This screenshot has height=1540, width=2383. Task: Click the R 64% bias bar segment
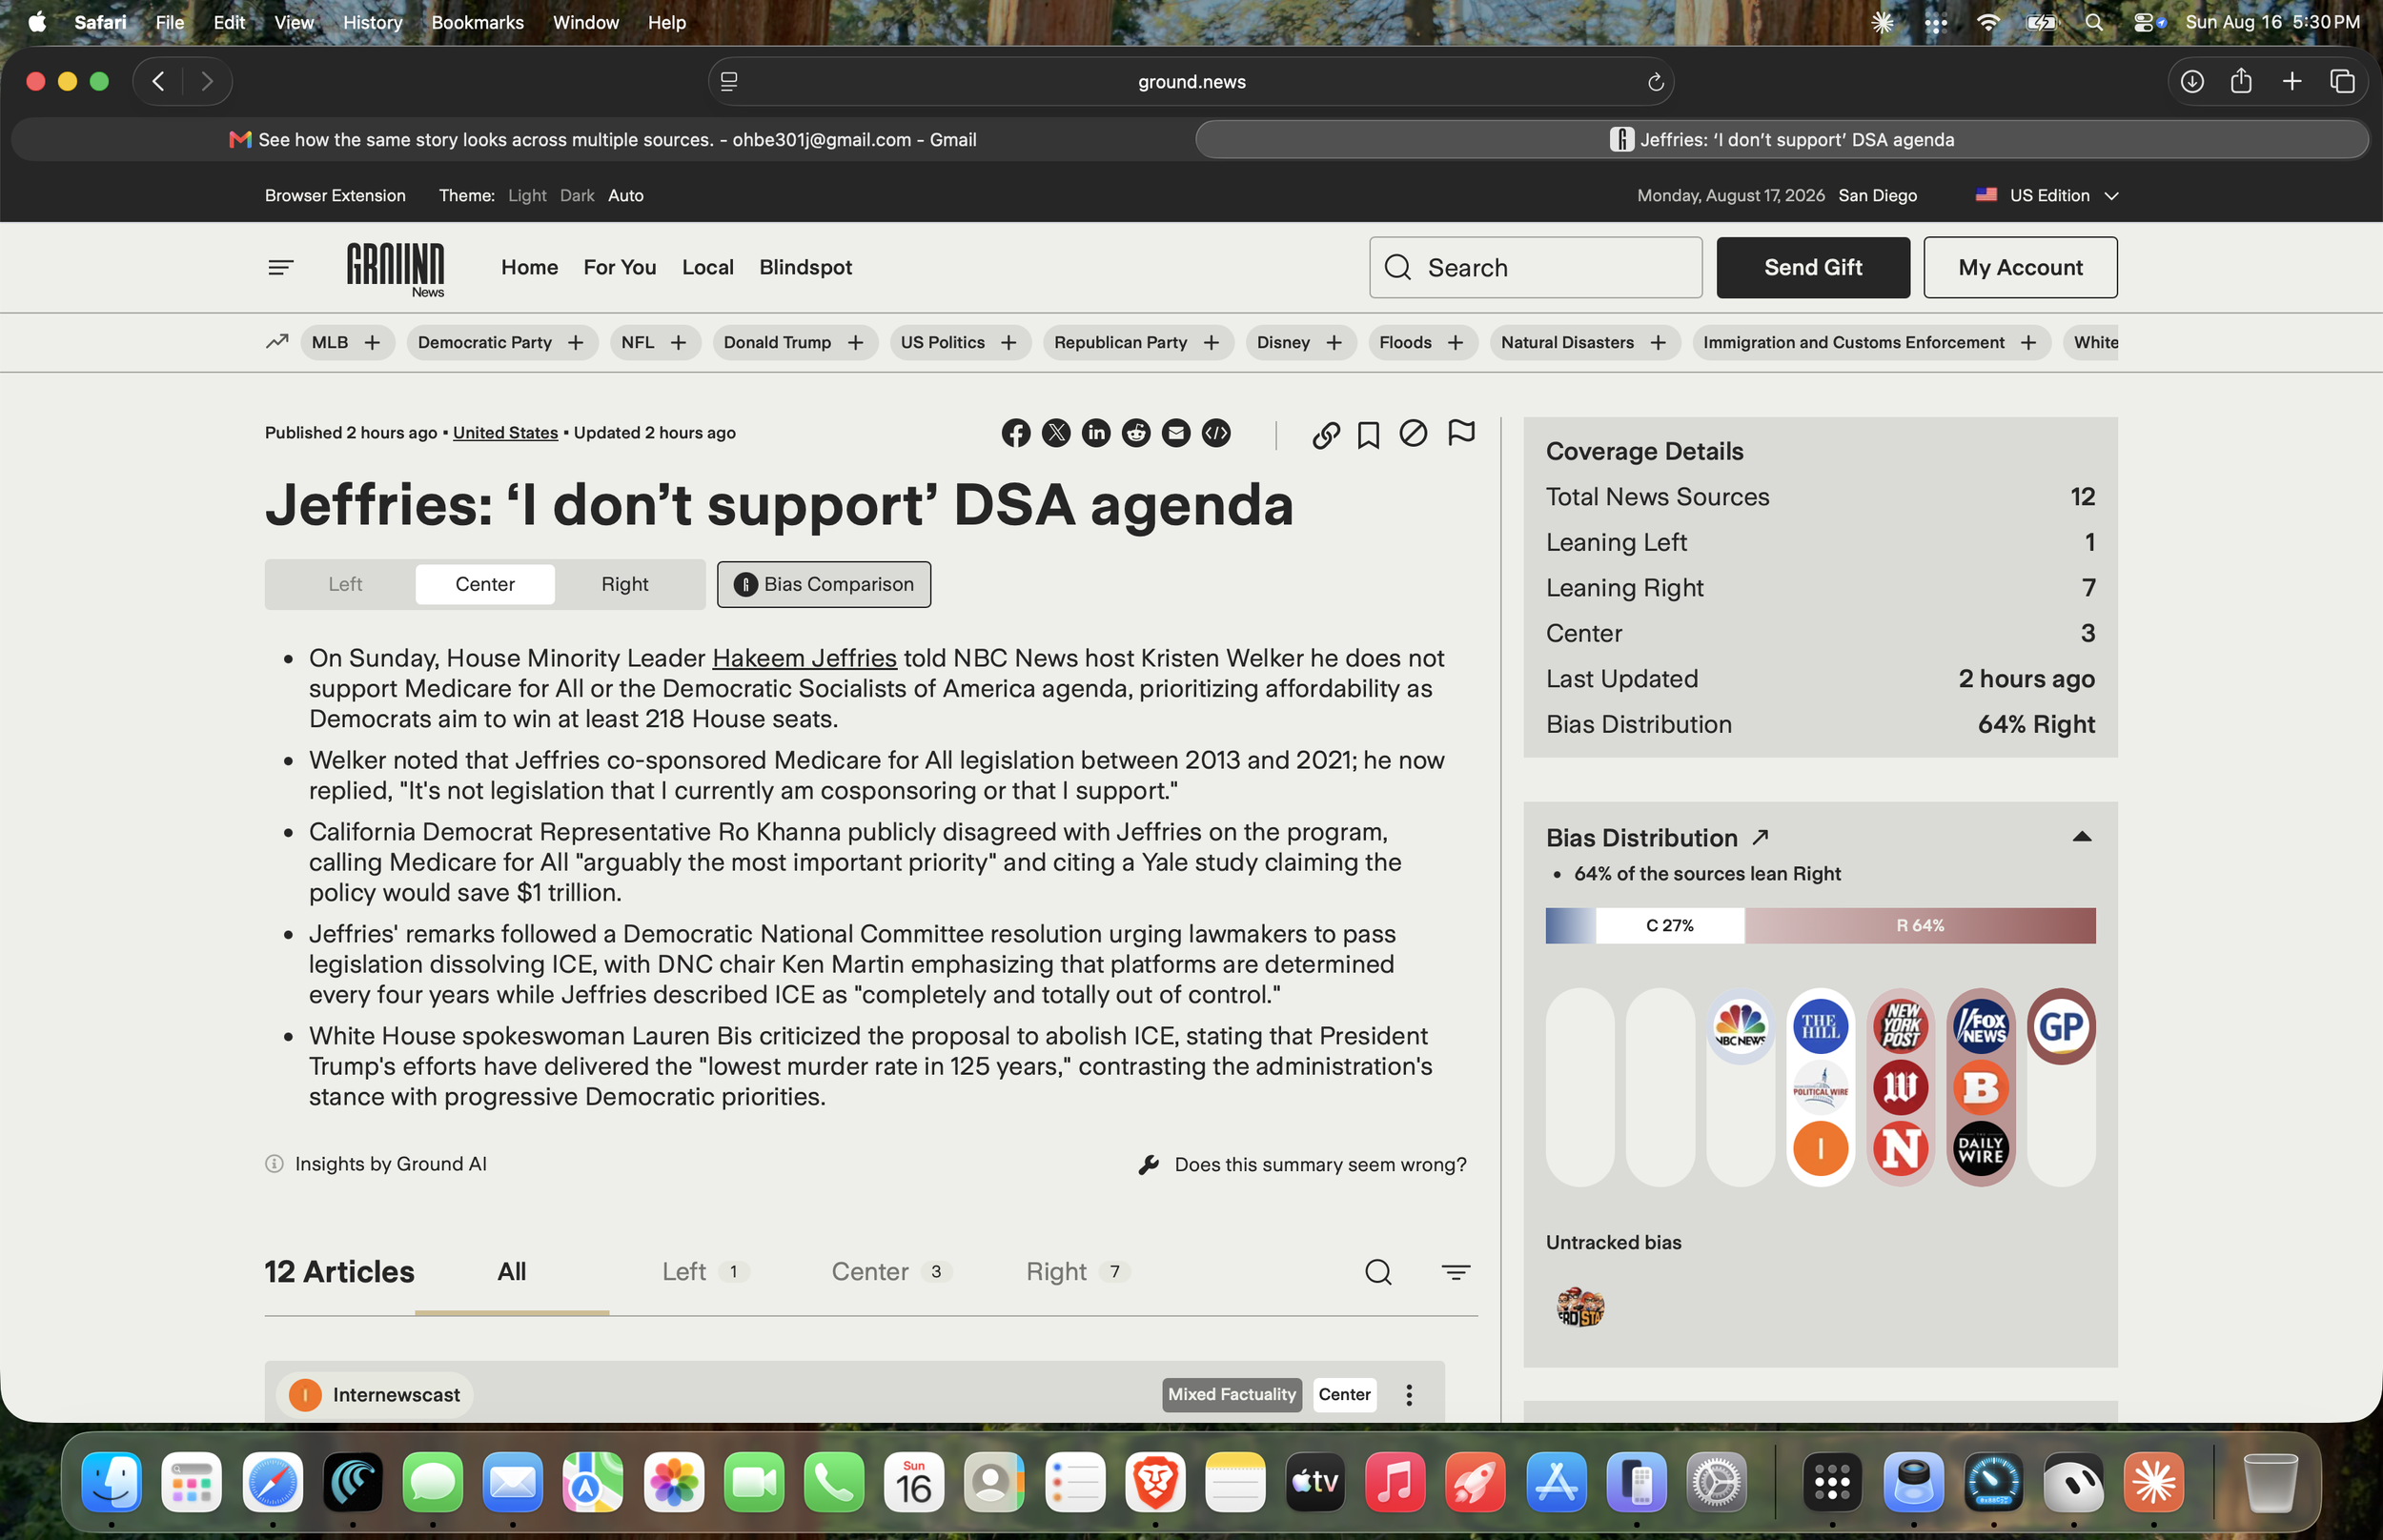1920,926
